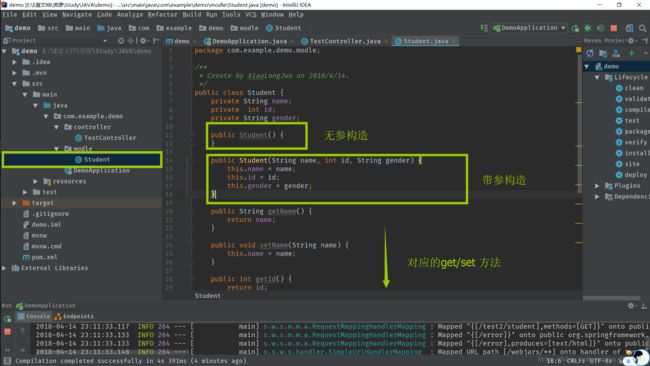Image resolution: width=650 pixels, height=366 pixels.
Task: Expand the .idea folder
Action: [x=15, y=62]
